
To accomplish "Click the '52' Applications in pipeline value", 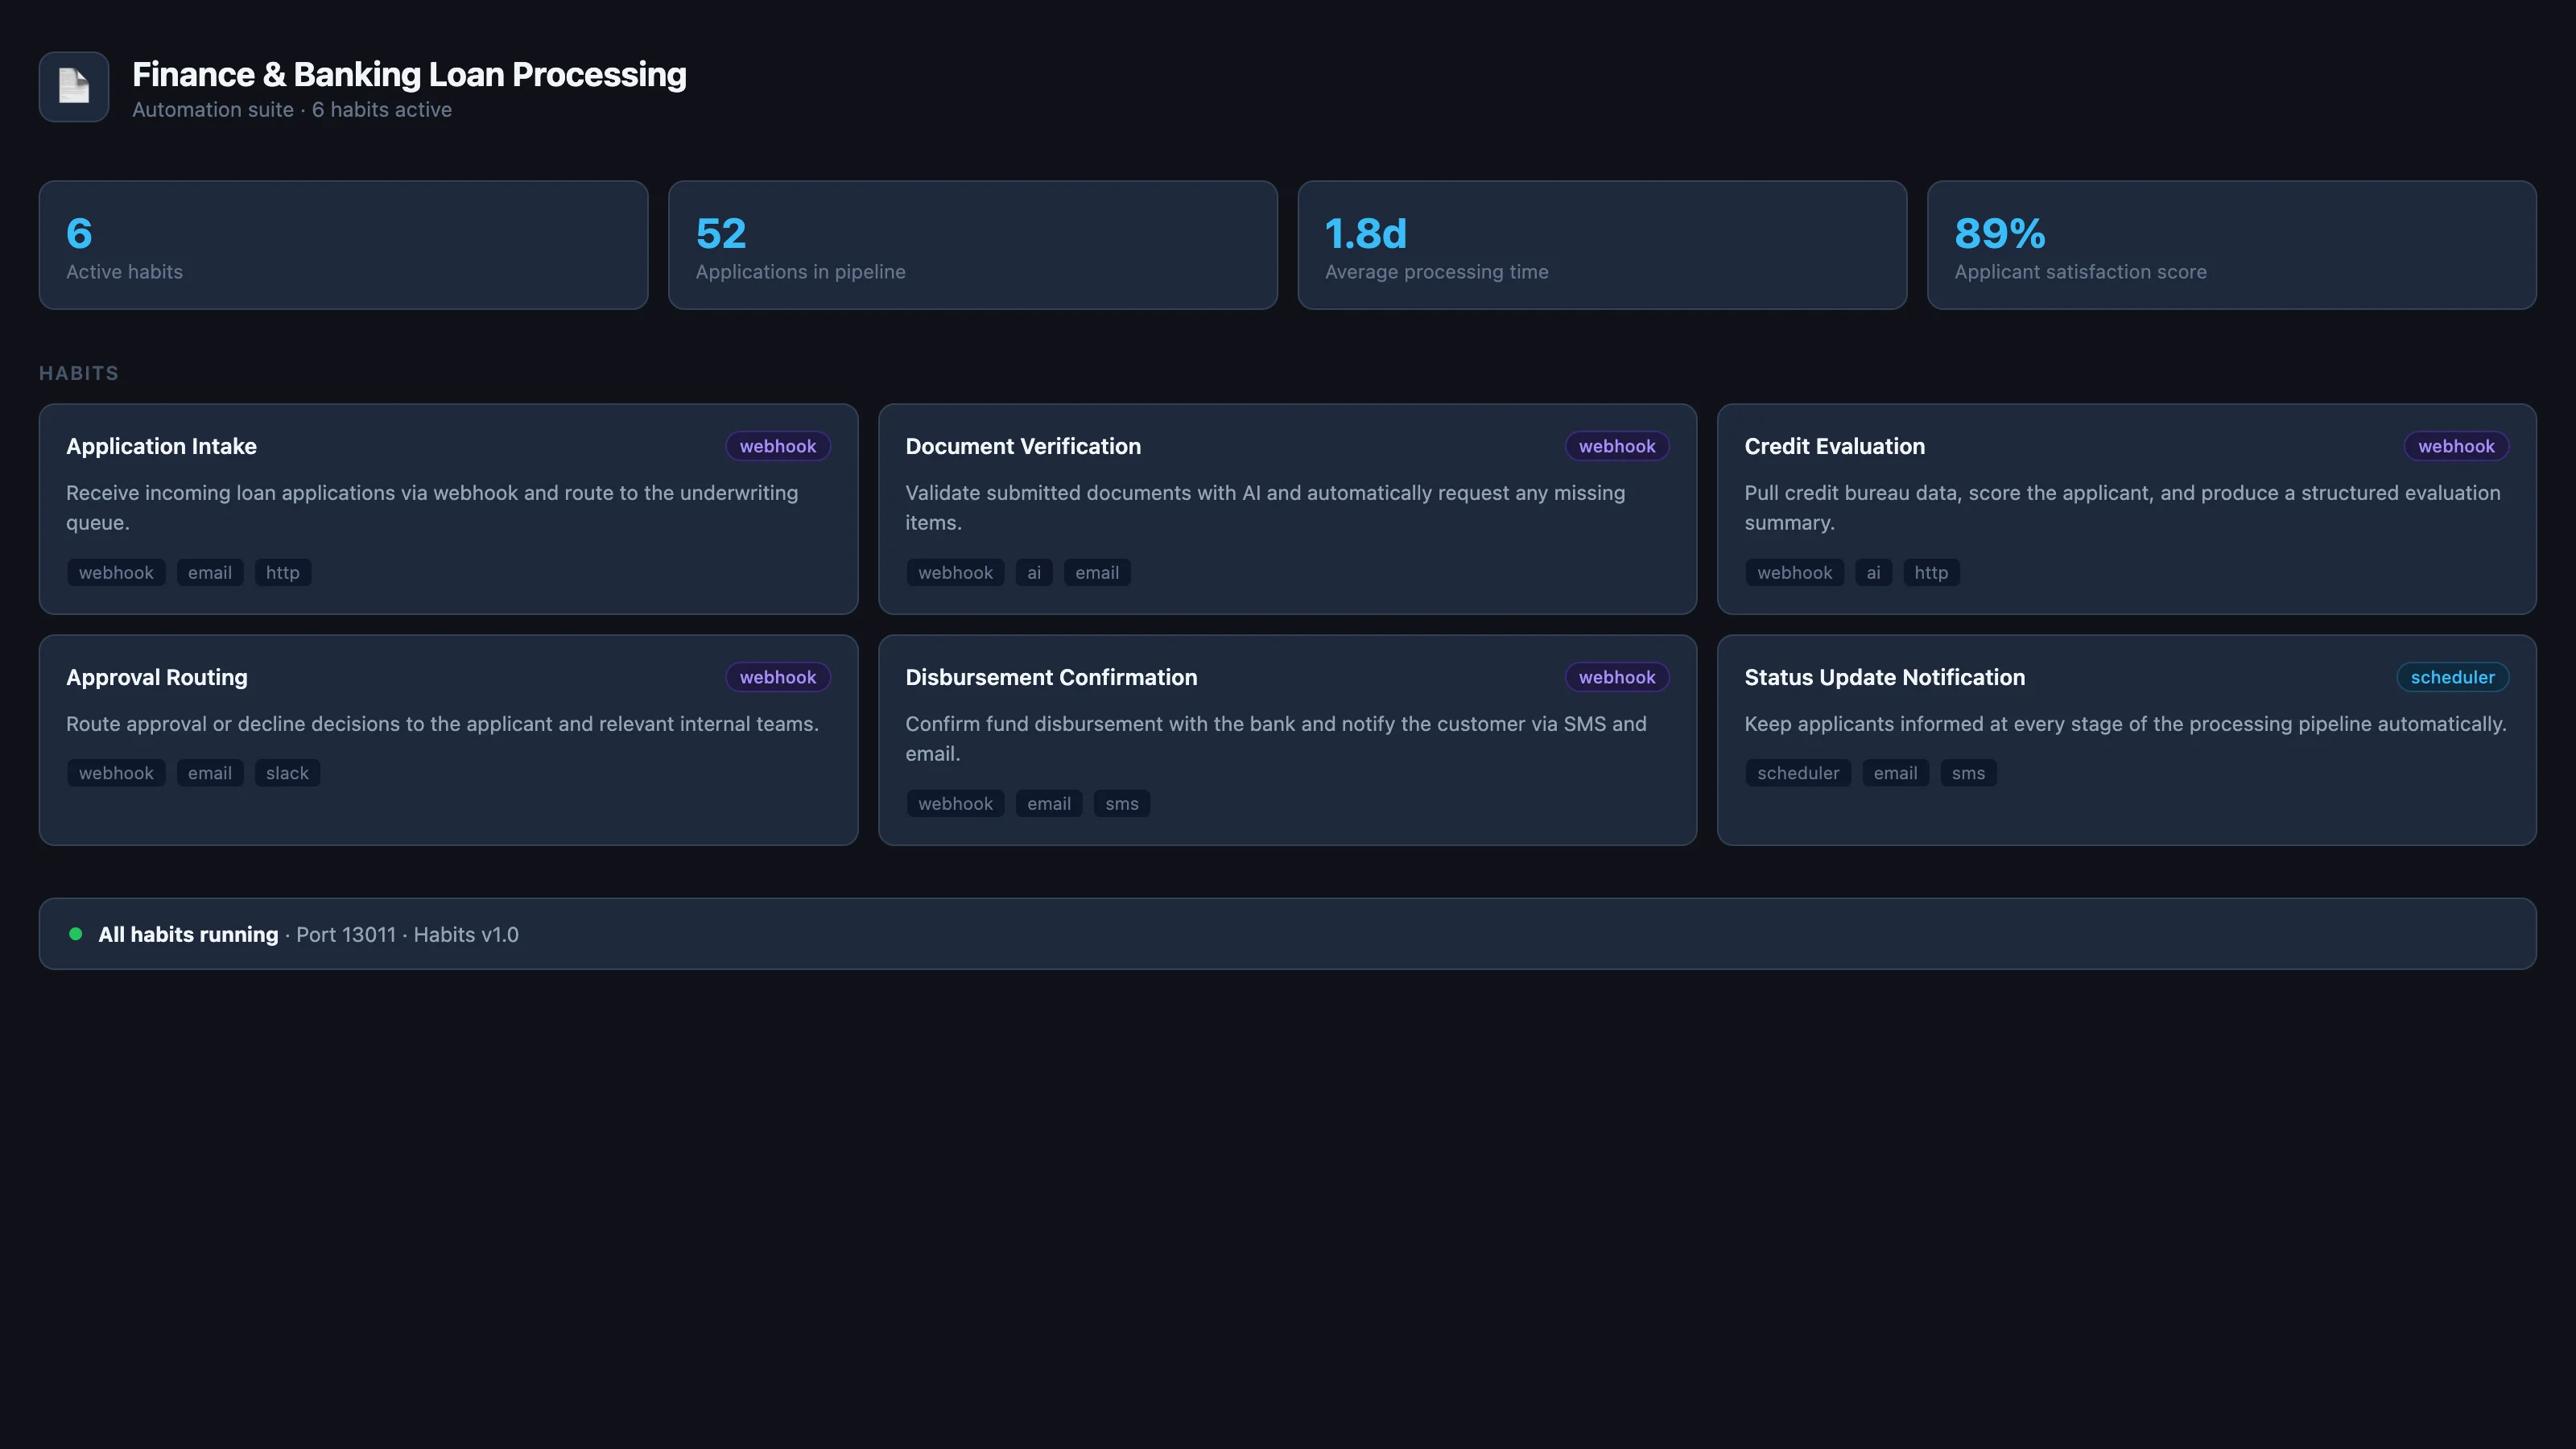I will tap(721, 233).
